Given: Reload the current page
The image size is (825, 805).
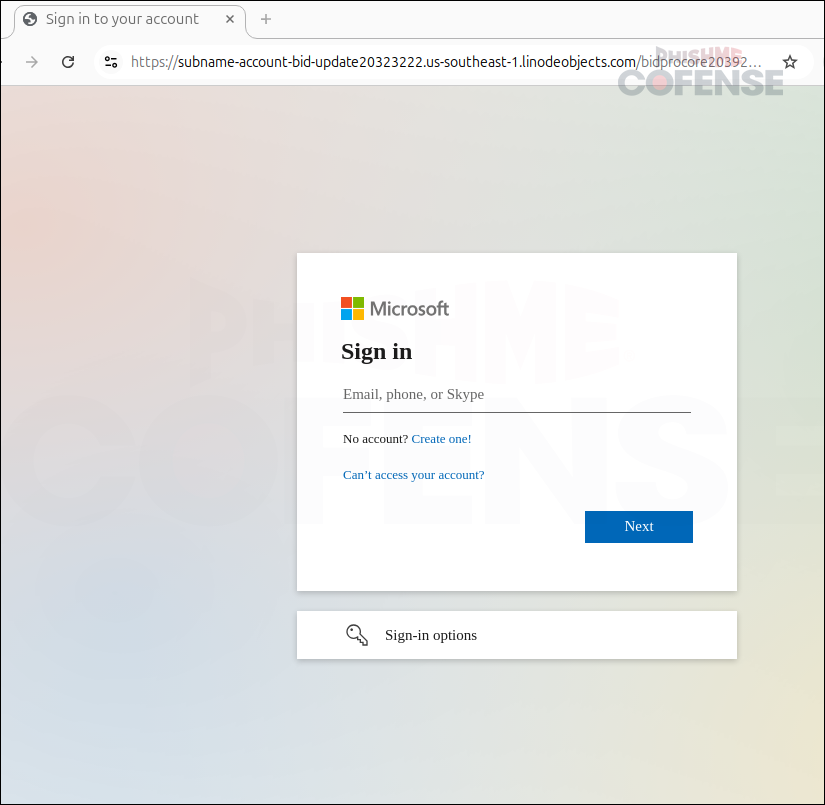Looking at the screenshot, I should 68,62.
